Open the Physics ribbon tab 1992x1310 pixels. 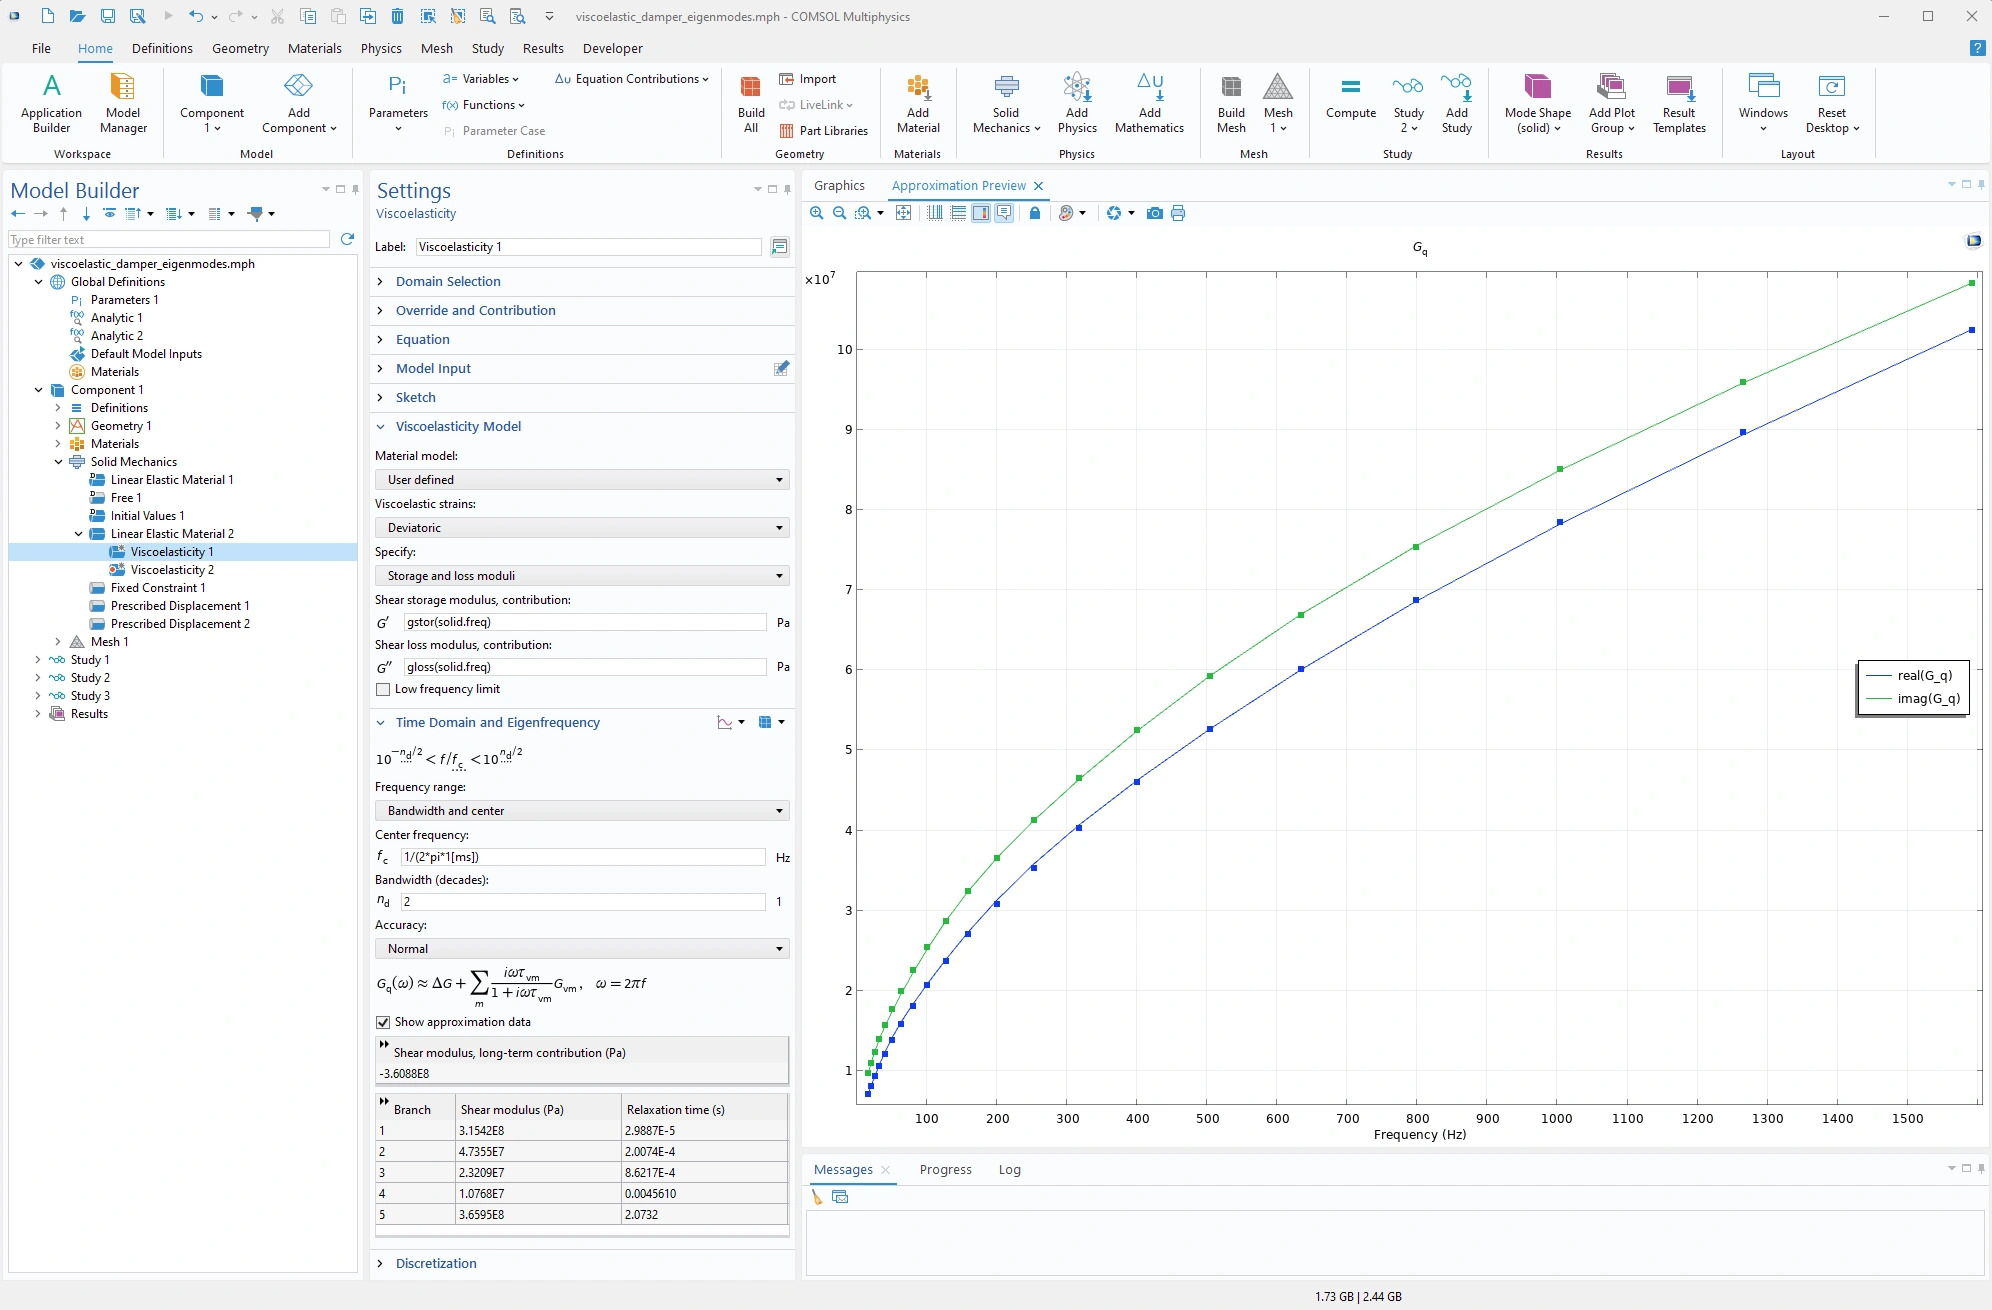coord(381,48)
